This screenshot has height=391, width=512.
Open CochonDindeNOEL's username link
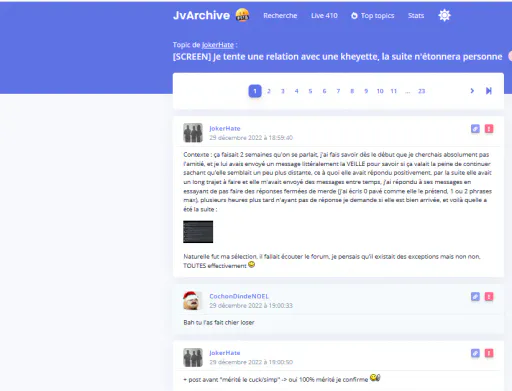pos(239,296)
